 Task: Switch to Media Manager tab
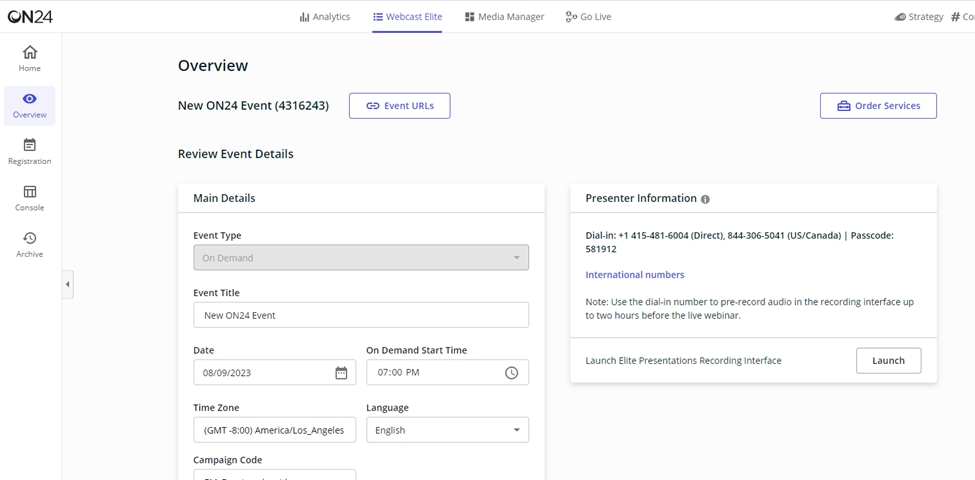coord(504,17)
